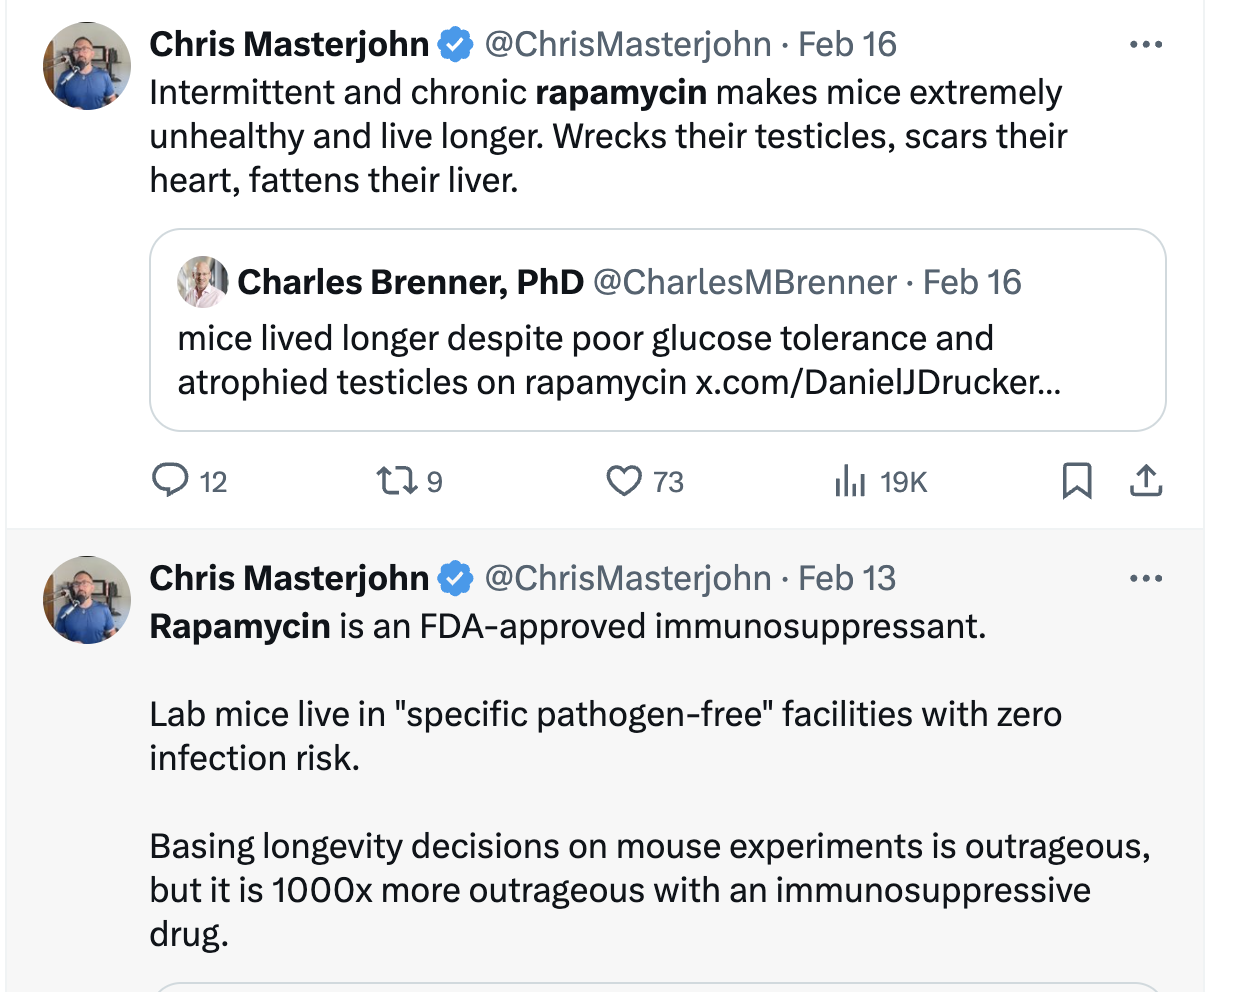
Task: Open more options menu for Feb 16 tweet
Action: point(1146,44)
